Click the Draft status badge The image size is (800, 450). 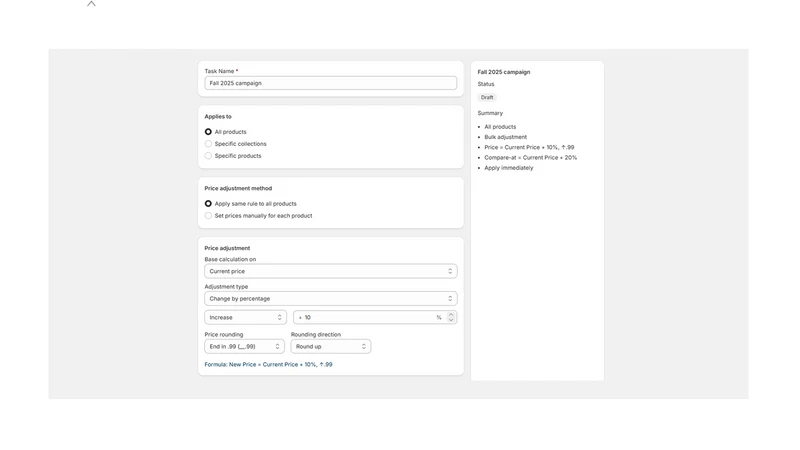pyautogui.click(x=487, y=97)
